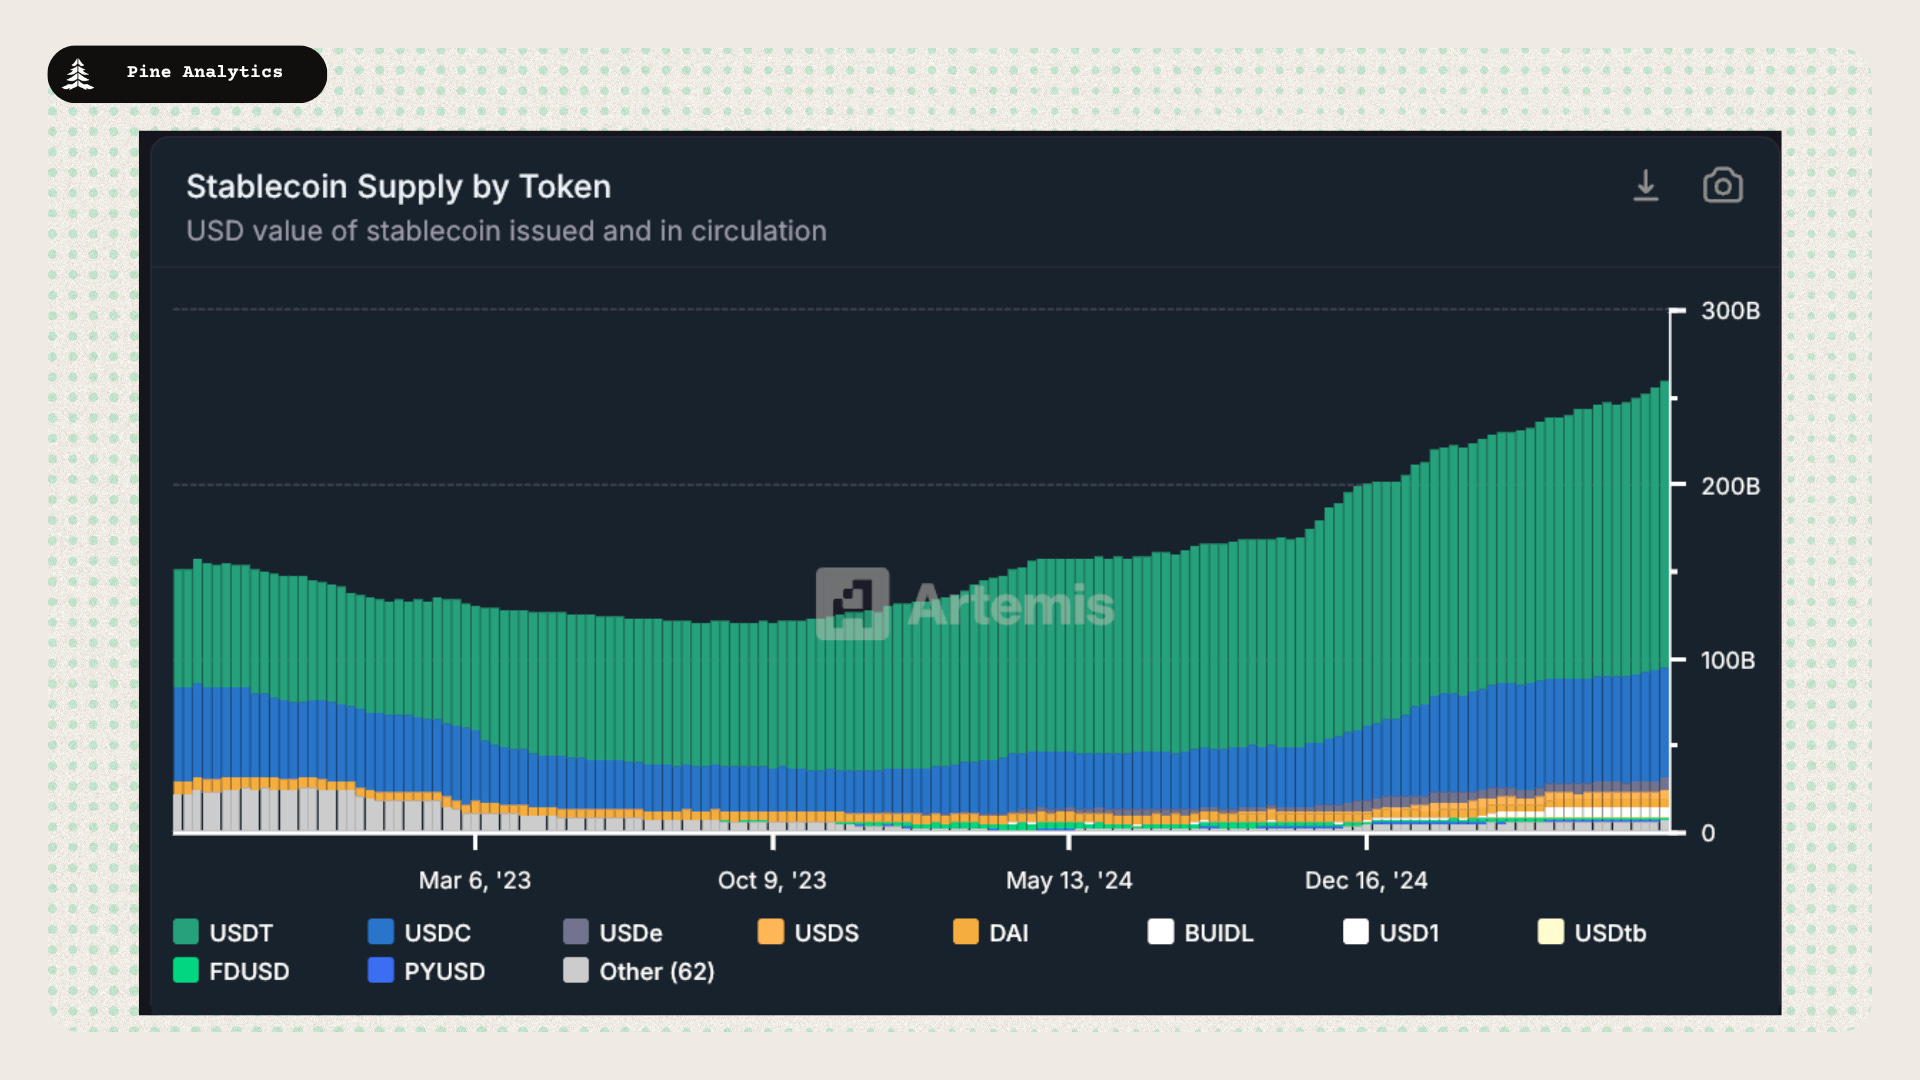Toggle the DAI legend entry
Viewport: 1920px width, 1080px height.
tap(1008, 933)
